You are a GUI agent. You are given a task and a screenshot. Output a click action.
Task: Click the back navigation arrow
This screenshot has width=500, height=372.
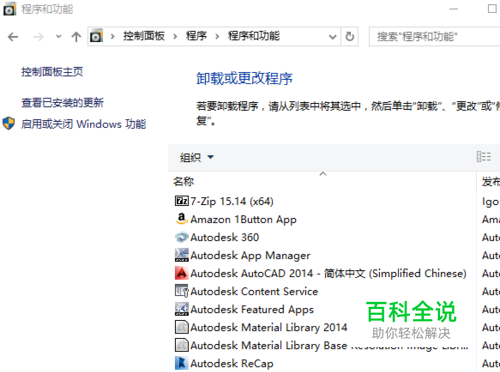point(13,37)
